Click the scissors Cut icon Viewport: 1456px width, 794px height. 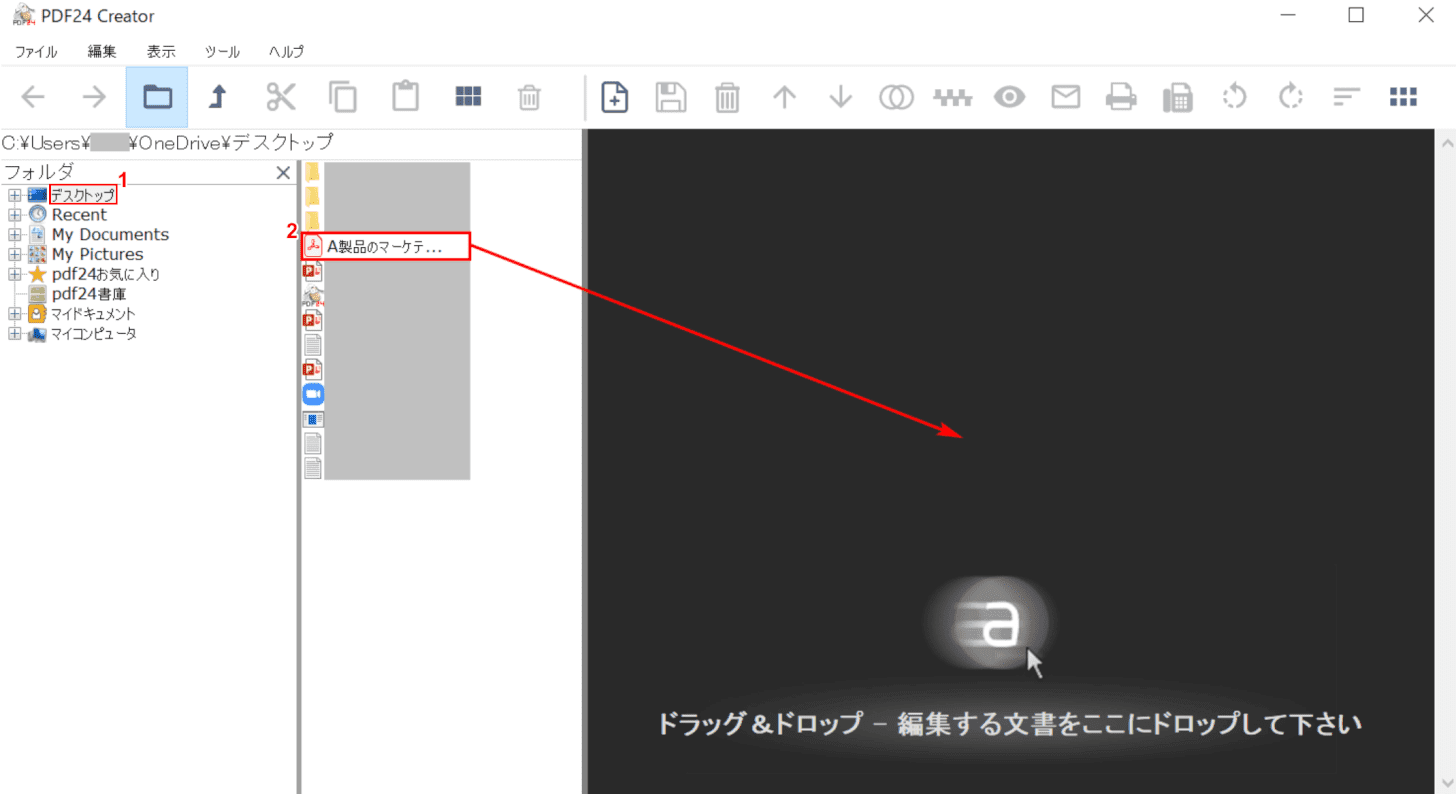[281, 97]
